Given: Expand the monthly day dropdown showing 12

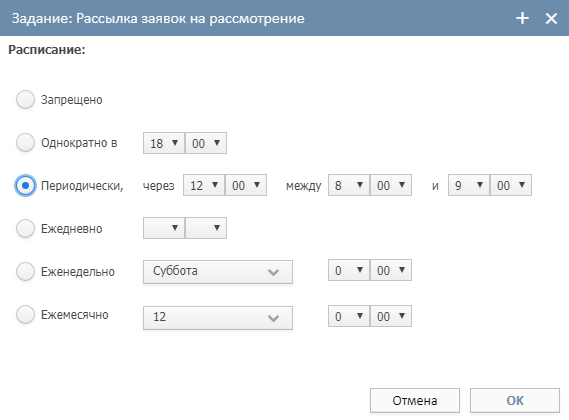Looking at the screenshot, I should (x=218, y=318).
